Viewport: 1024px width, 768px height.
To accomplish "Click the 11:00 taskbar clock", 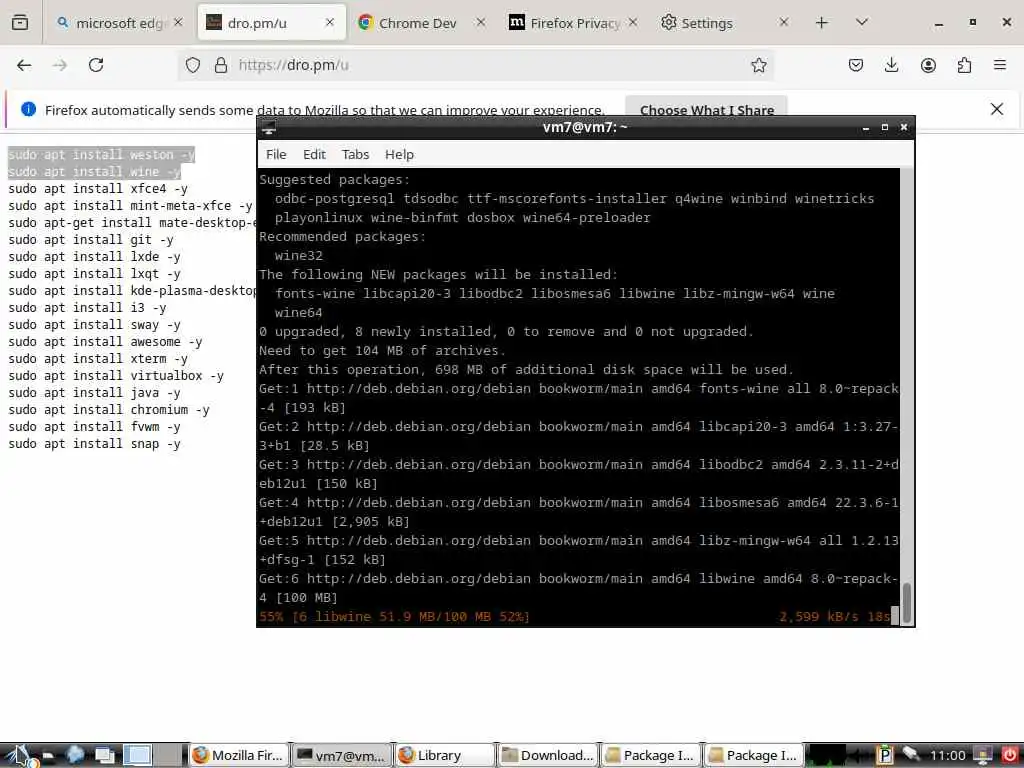I will tap(947, 756).
